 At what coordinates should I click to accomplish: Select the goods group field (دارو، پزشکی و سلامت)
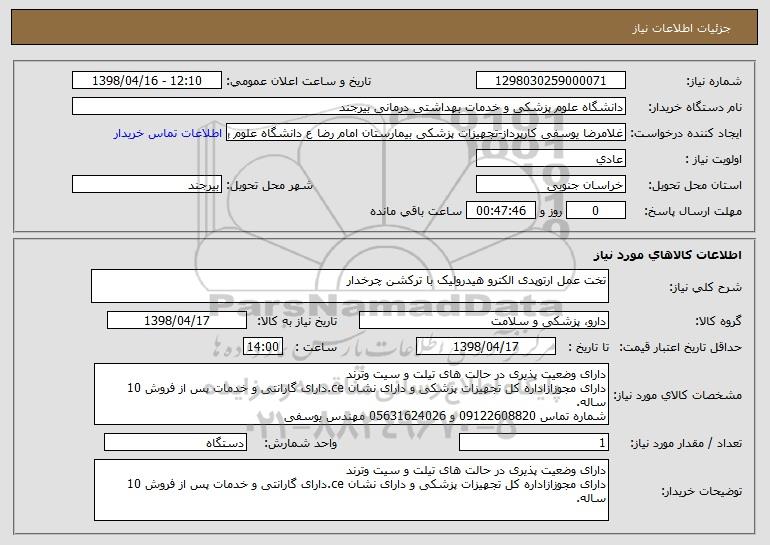[x=484, y=321]
